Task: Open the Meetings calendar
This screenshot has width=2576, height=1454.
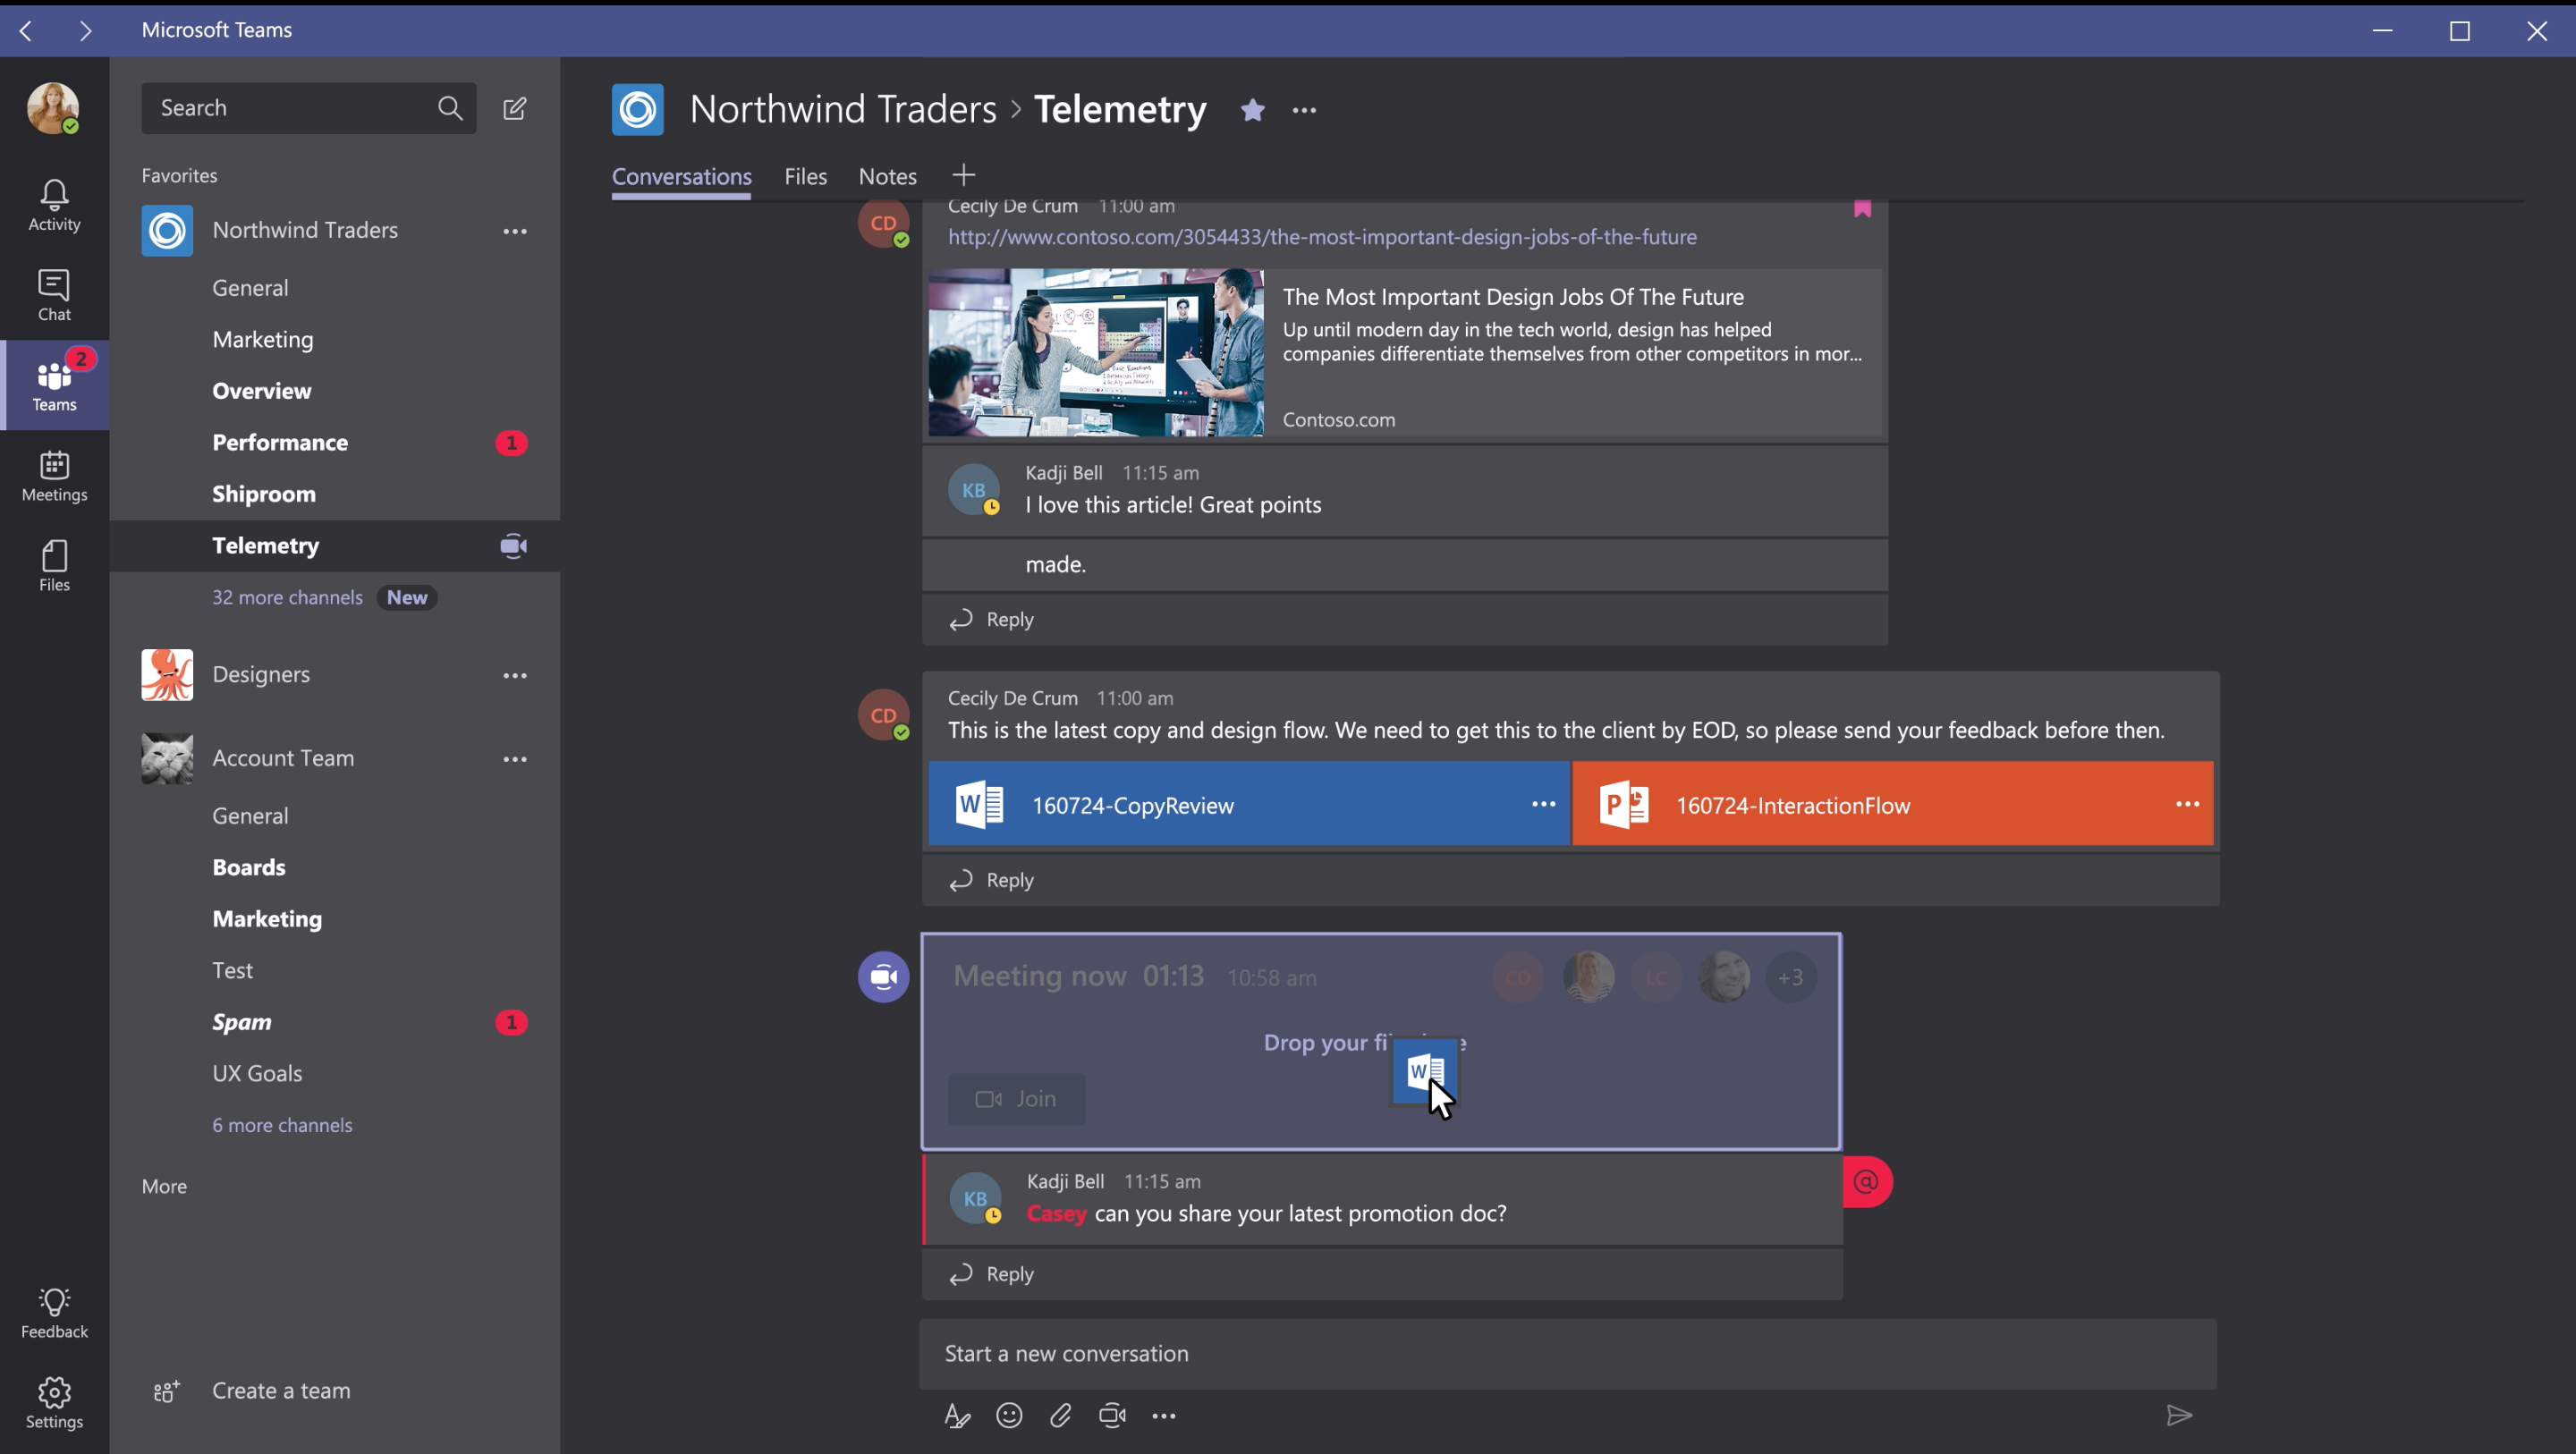Action: pyautogui.click(x=54, y=476)
